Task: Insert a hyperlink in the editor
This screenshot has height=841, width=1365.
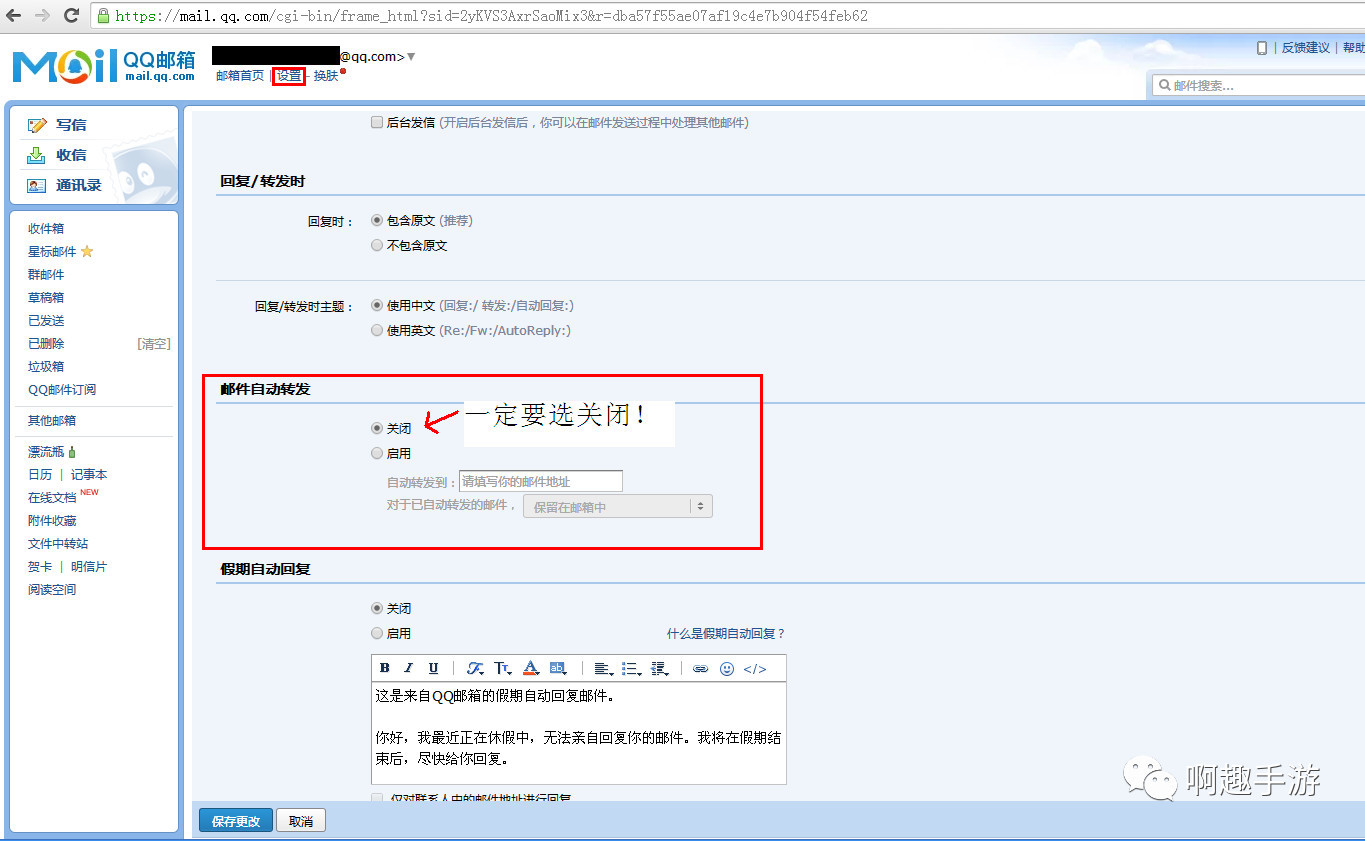Action: pos(701,668)
